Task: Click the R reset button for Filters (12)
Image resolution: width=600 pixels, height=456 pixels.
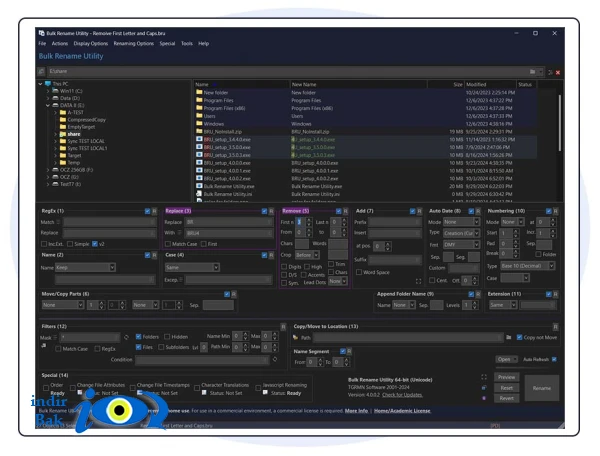Action: (x=283, y=327)
